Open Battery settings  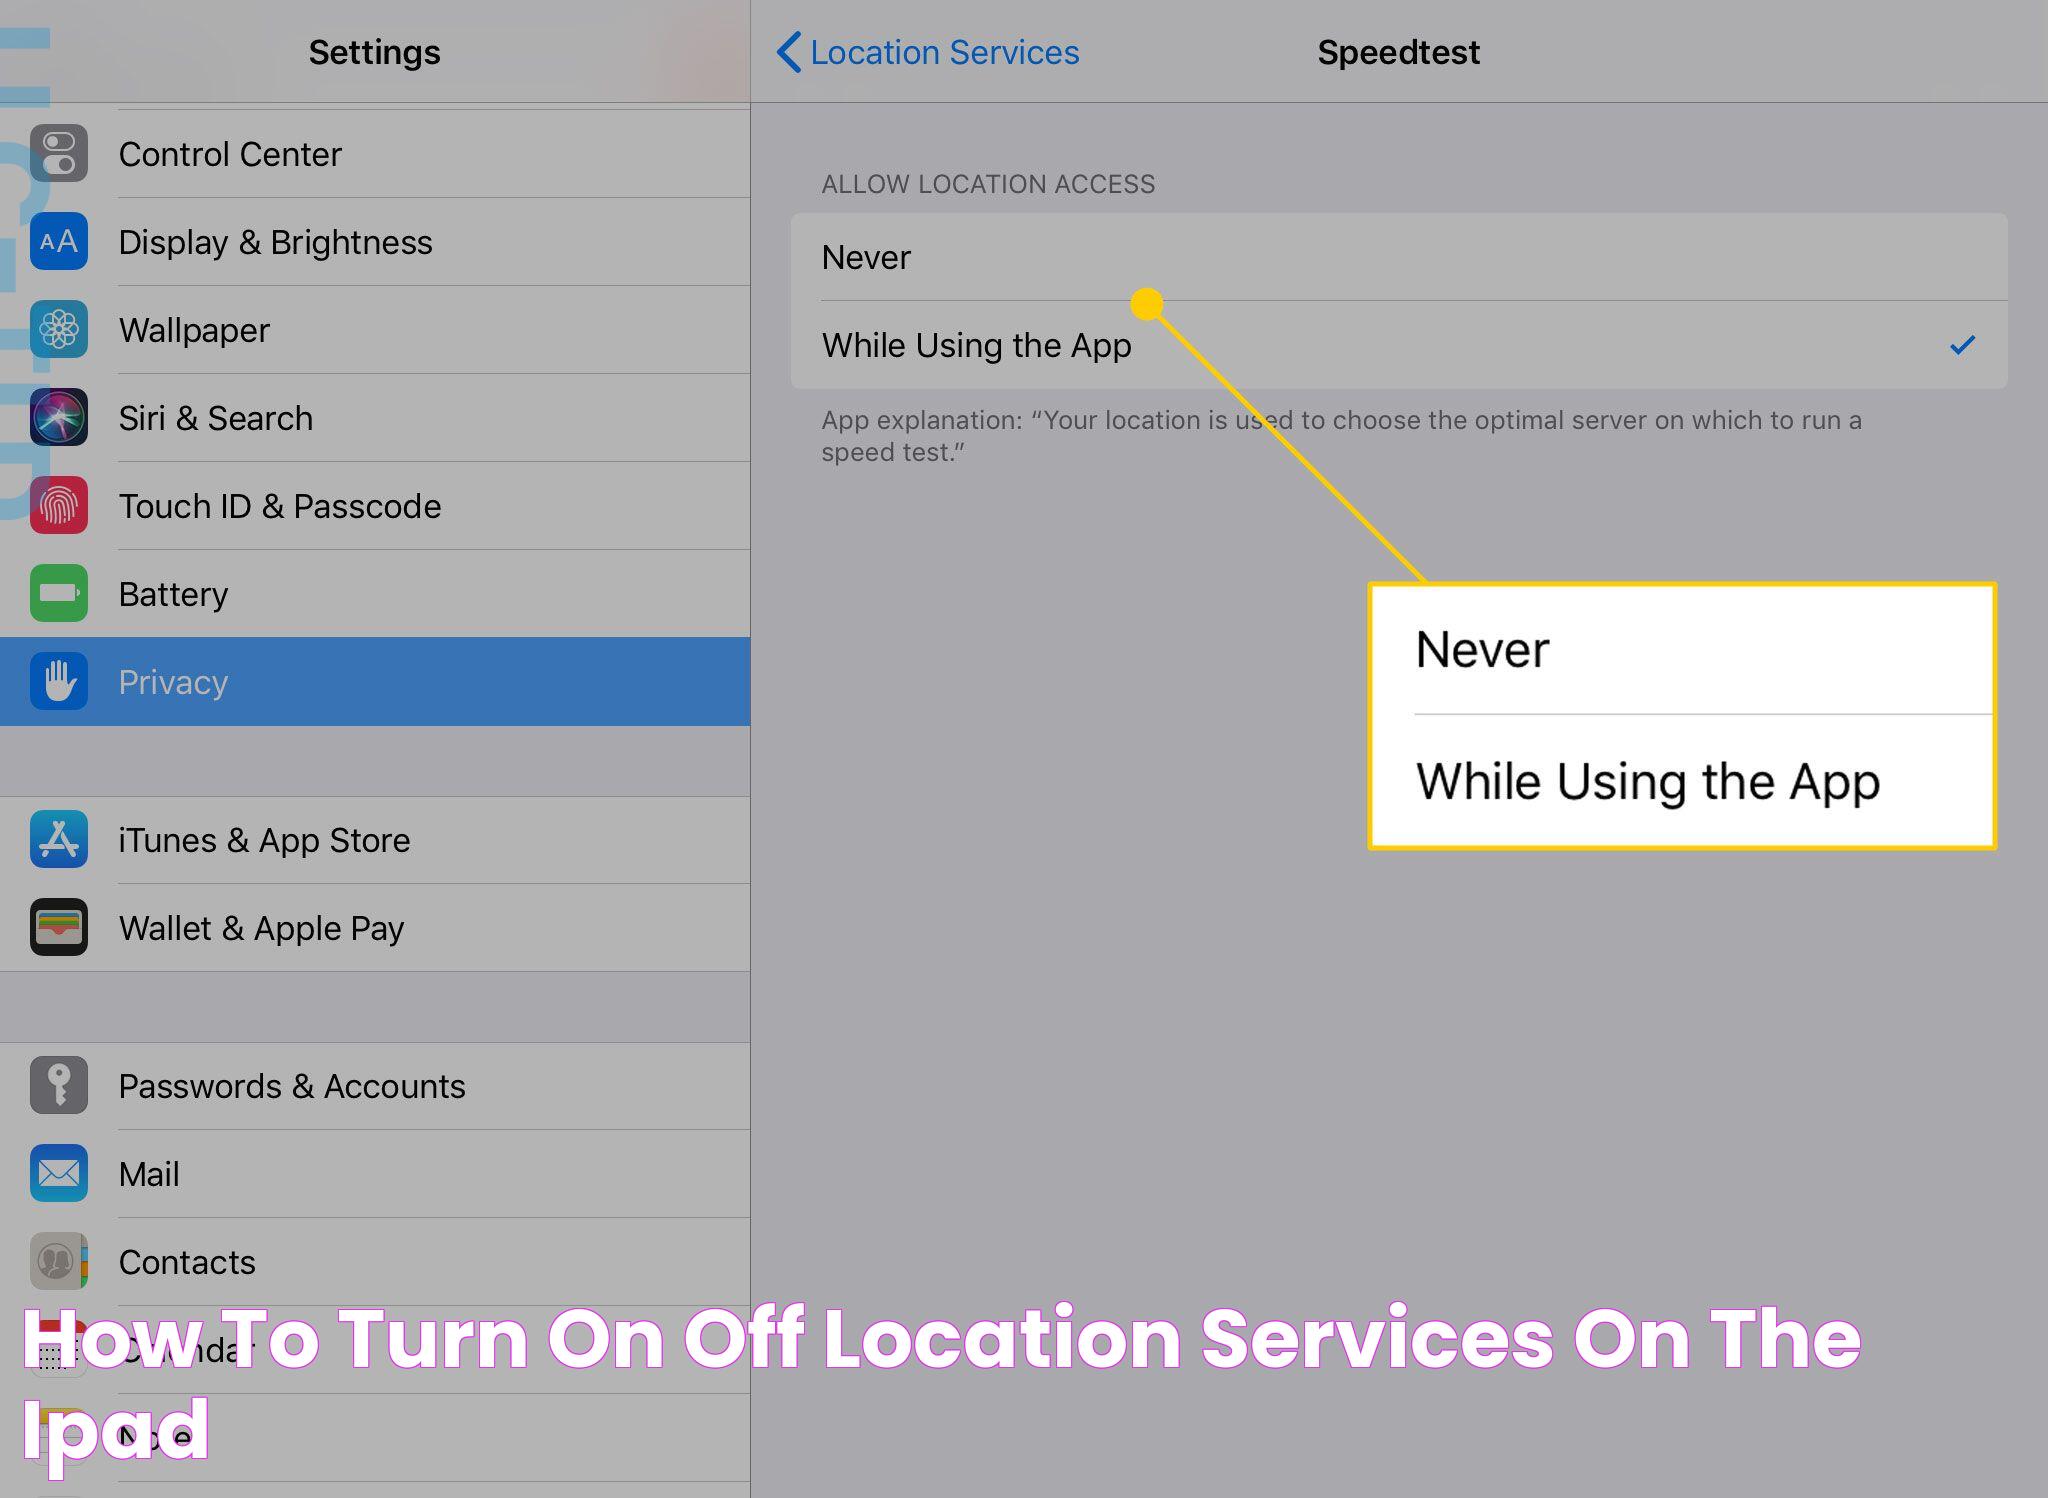tap(375, 593)
